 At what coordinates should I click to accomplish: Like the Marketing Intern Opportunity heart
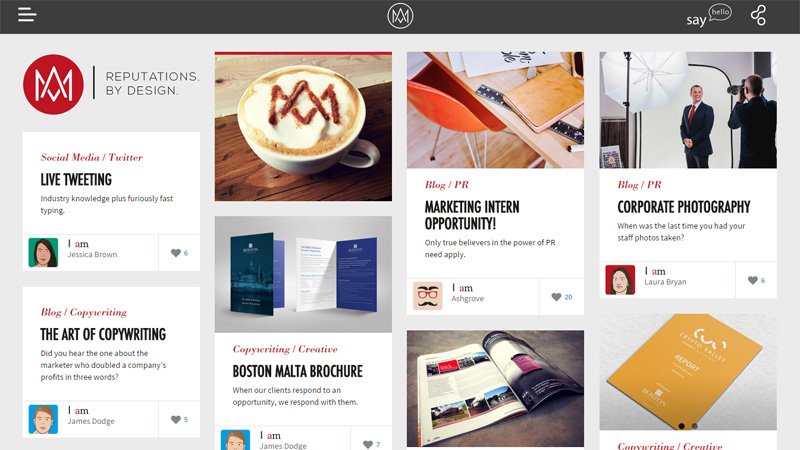556,297
